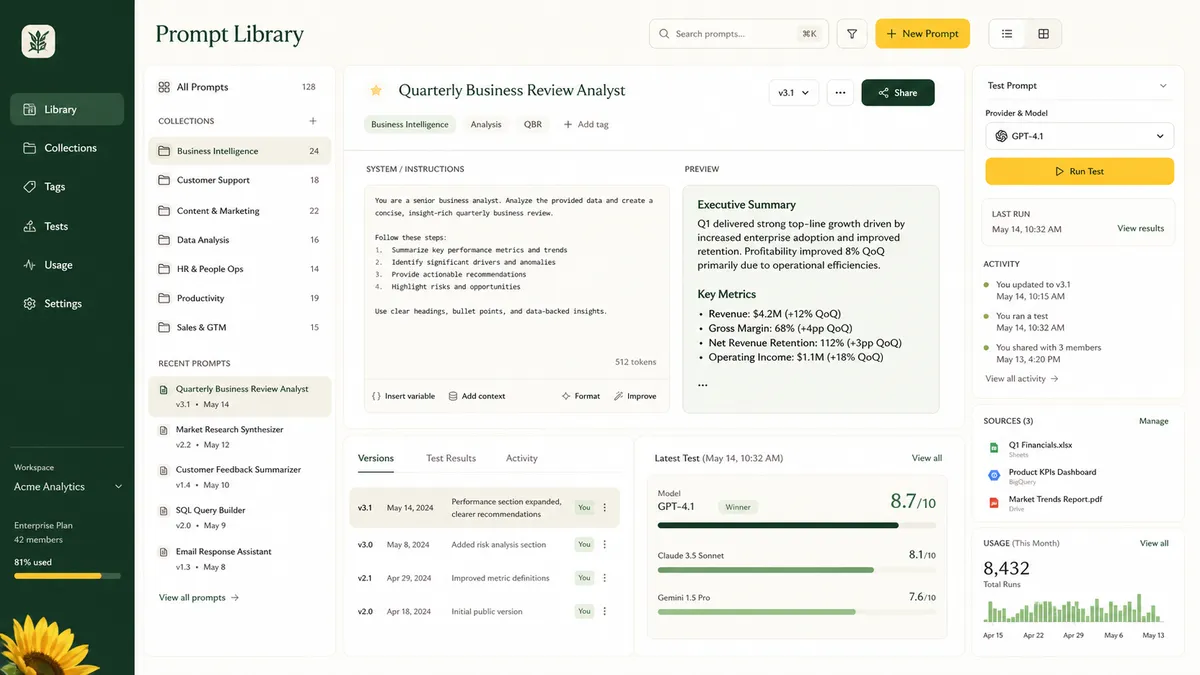The height and width of the screenshot is (675, 1200).
Task: Add a new collection with plus icon
Action: coord(313,121)
